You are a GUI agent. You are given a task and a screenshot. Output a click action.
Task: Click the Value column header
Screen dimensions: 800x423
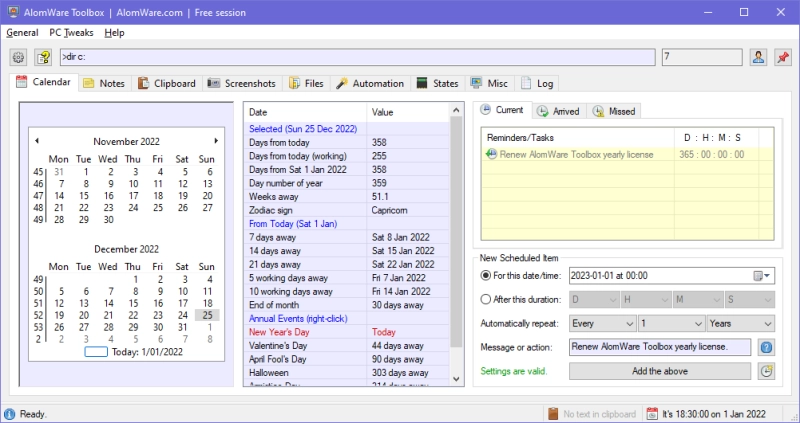408,112
